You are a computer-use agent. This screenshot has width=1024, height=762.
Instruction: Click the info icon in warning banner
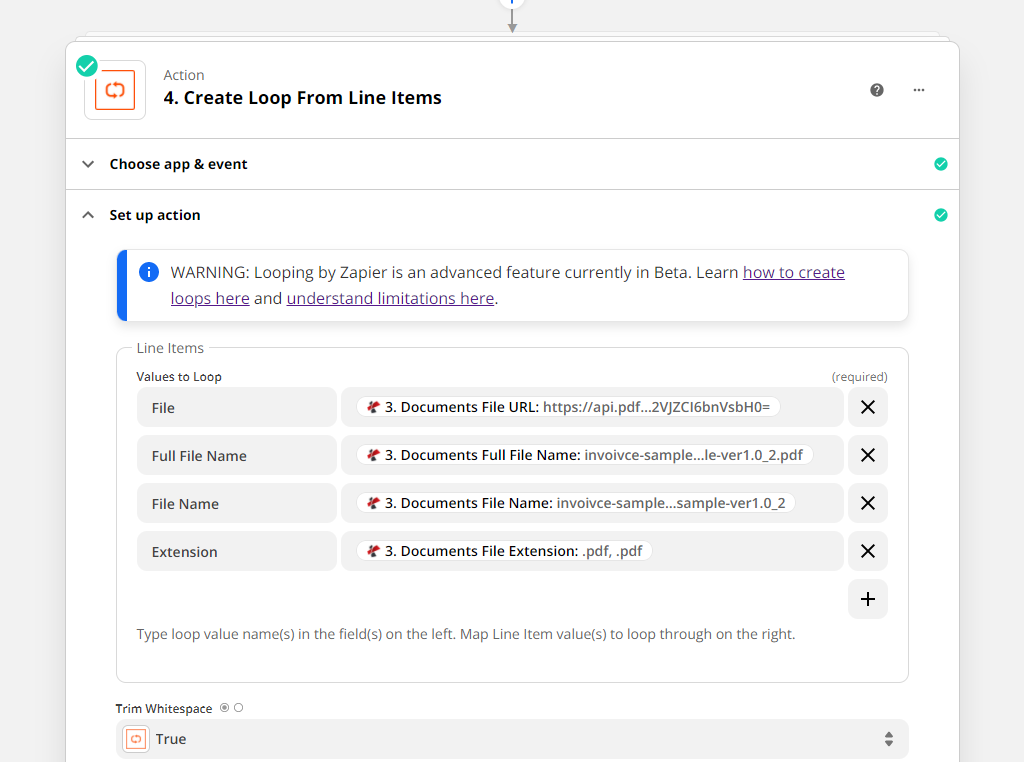[x=149, y=272]
